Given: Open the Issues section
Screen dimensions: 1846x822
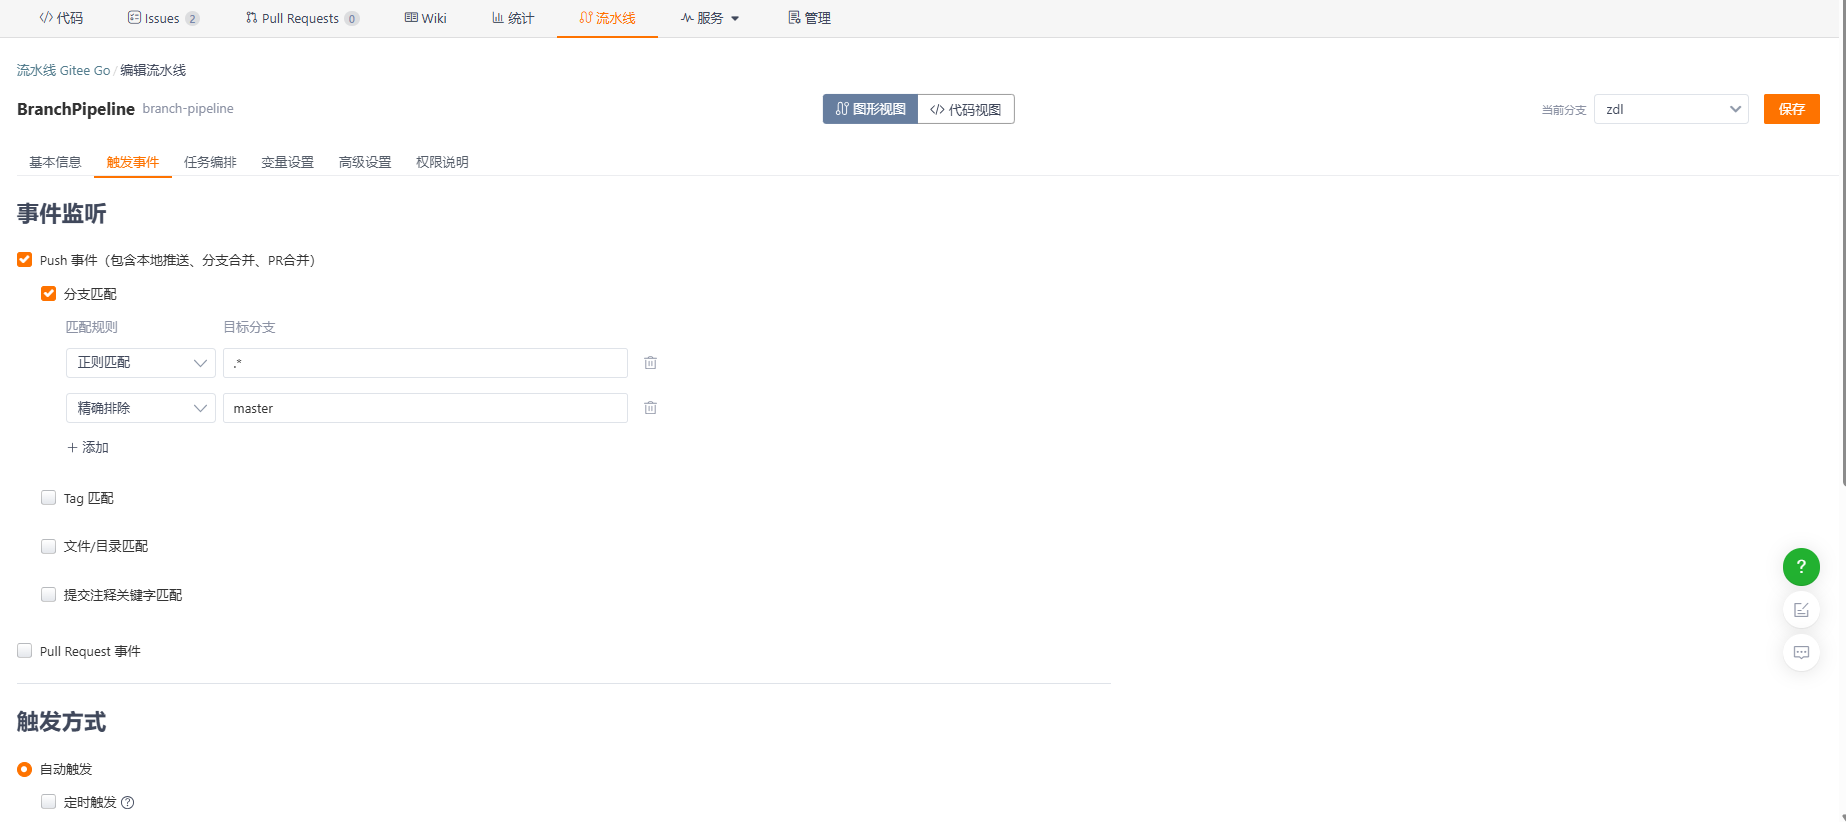Looking at the screenshot, I should (x=163, y=18).
